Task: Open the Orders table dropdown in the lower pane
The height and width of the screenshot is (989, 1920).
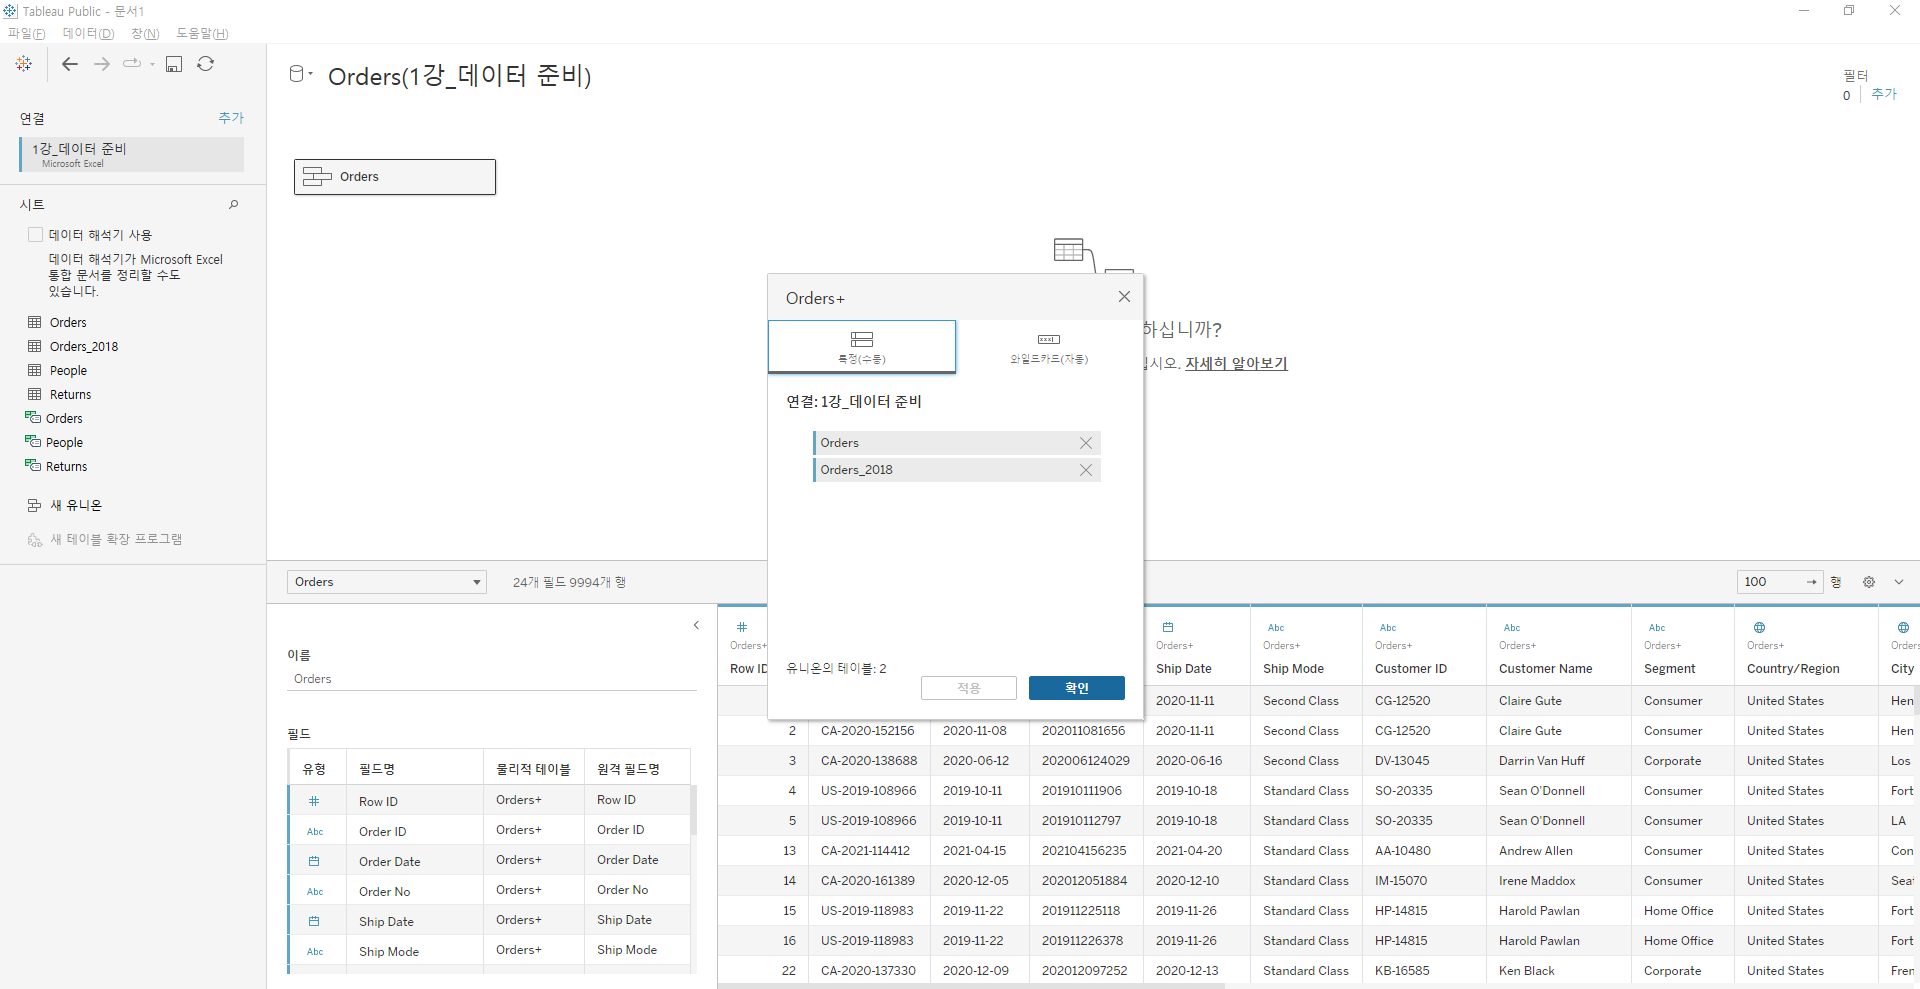Action: tap(387, 582)
